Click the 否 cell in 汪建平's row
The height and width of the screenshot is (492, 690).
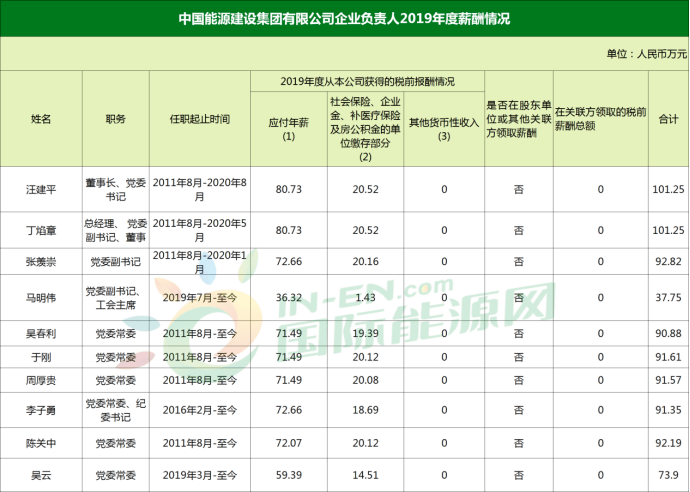[x=519, y=189]
